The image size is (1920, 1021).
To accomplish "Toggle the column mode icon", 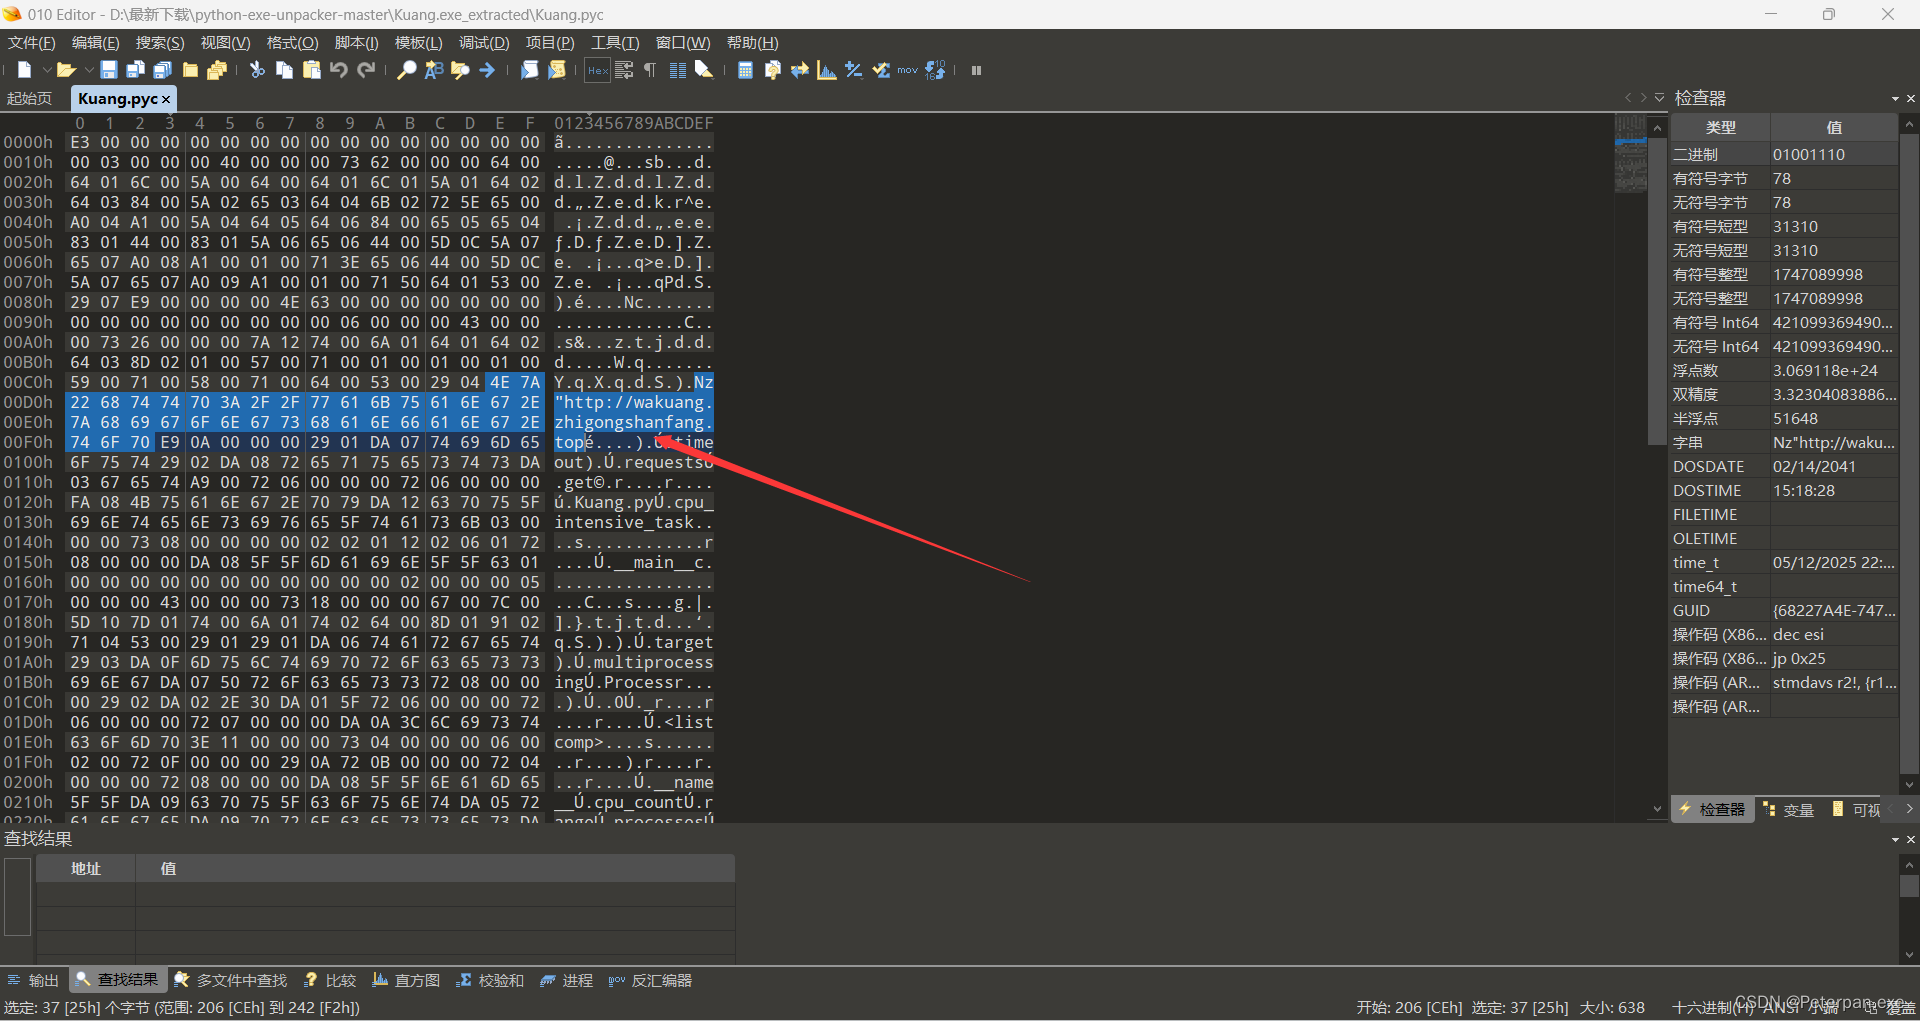I will (x=678, y=70).
